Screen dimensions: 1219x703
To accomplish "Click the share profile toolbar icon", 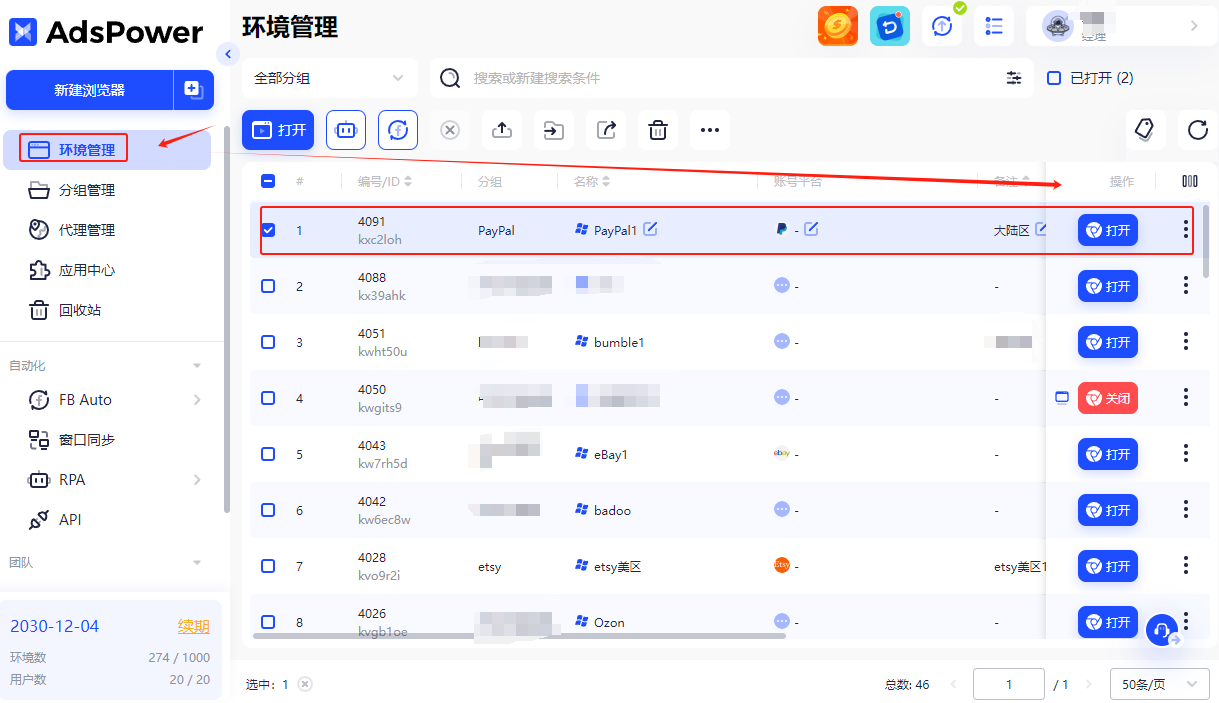I will pos(606,130).
